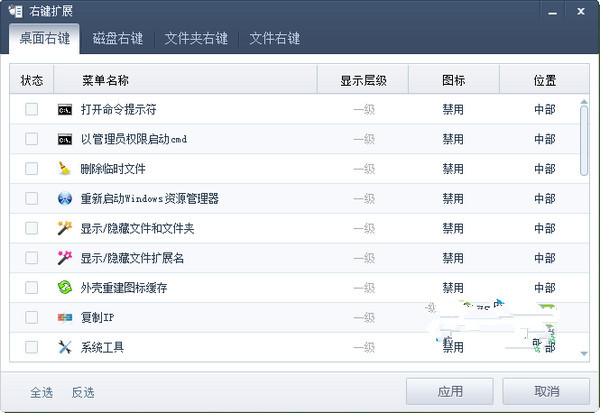Click the pink wand icon for 显示/隐藏文件扩展名
The image size is (600, 413).
[65, 258]
